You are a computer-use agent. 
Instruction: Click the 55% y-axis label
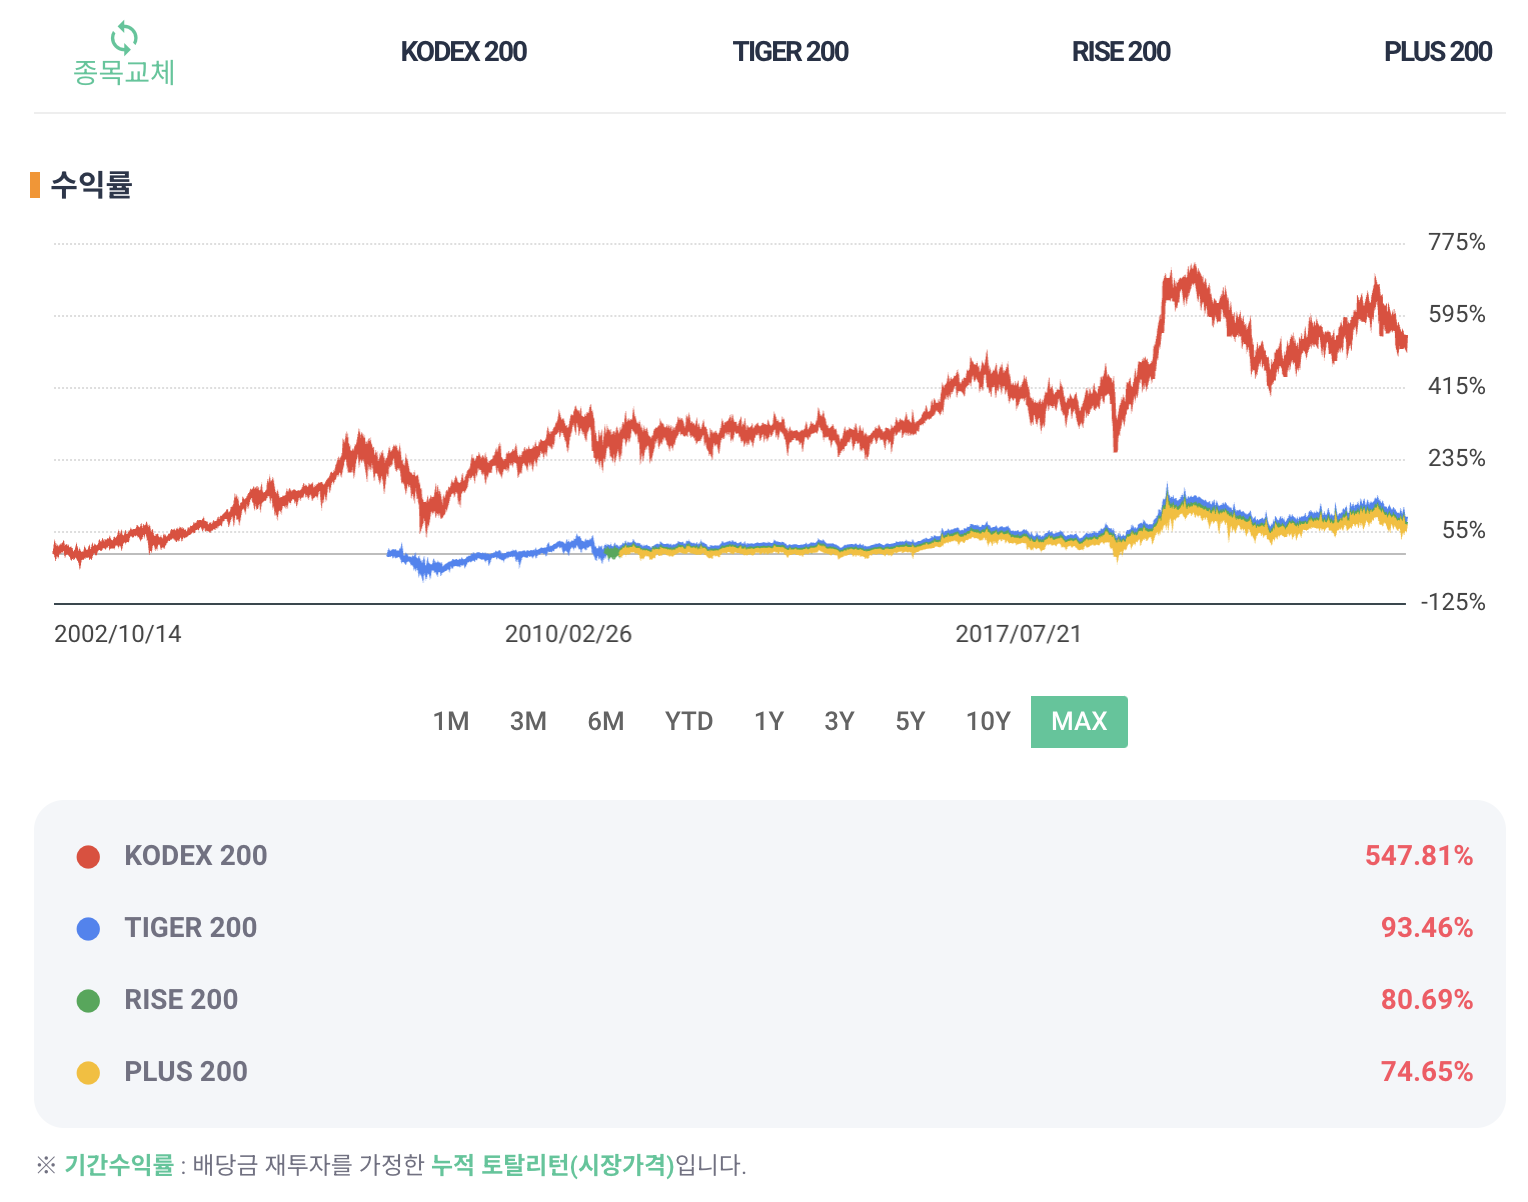point(1464,531)
